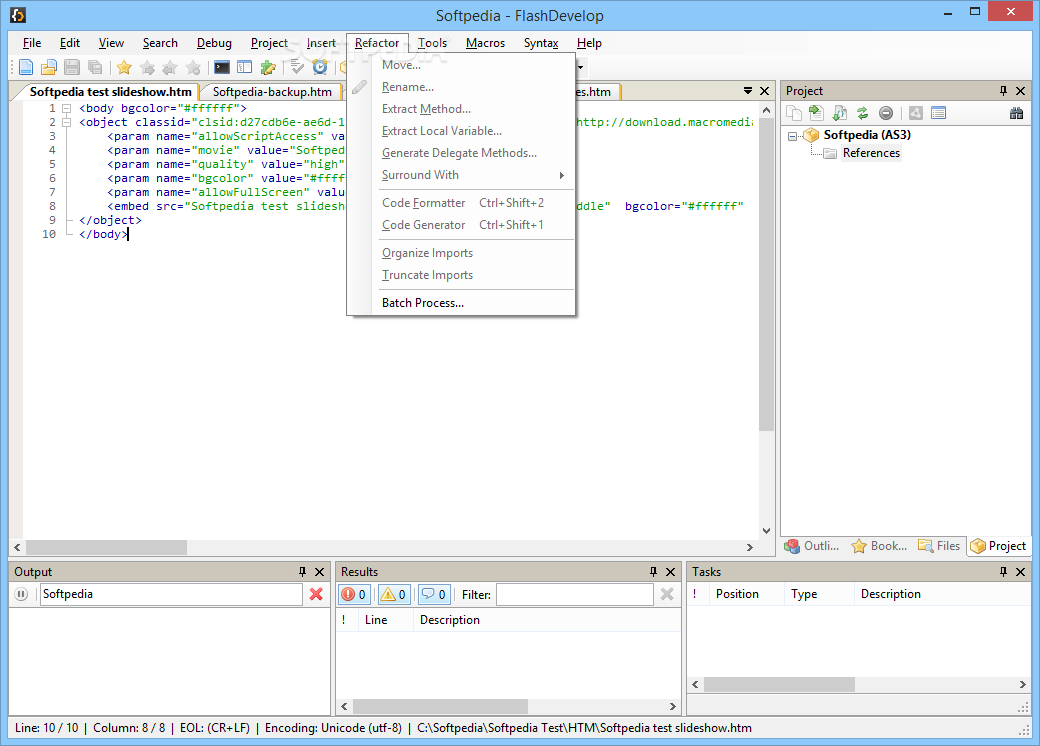
Task: Toggle errors filter button showing 0
Action: [355, 594]
